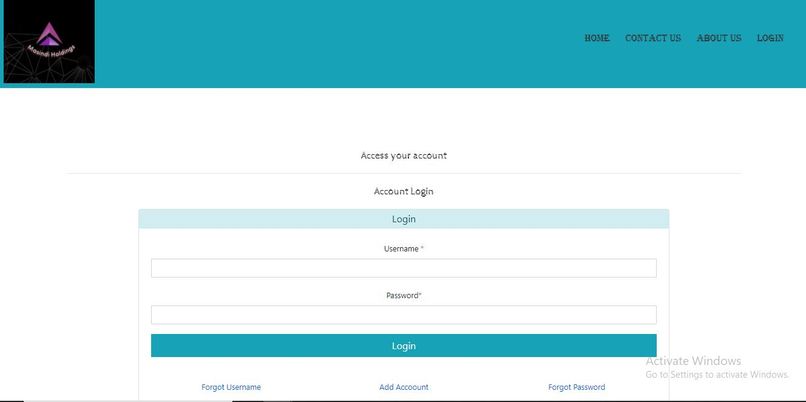Screen dimensions: 806x402
Task: Select LOGIN in the top navigation
Action: pyautogui.click(x=770, y=38)
